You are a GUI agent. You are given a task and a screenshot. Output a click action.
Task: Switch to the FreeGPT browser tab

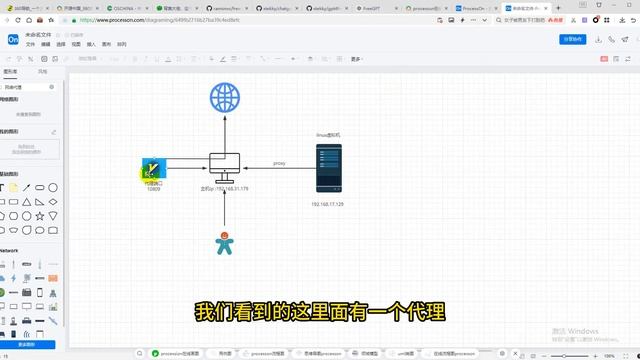[x=376, y=8]
